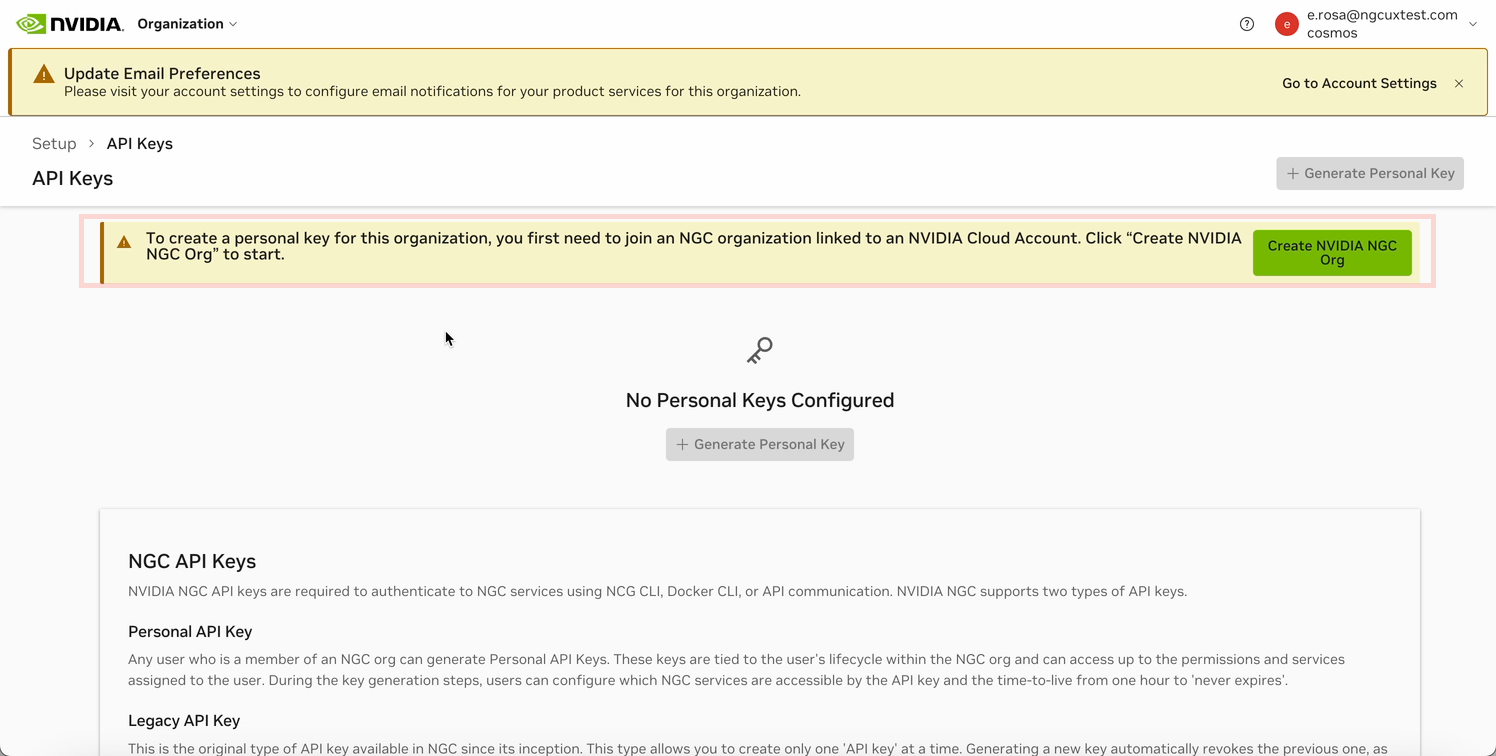Expand the account menu chevron
Viewport: 1496px width, 756px height.
coord(1473,24)
